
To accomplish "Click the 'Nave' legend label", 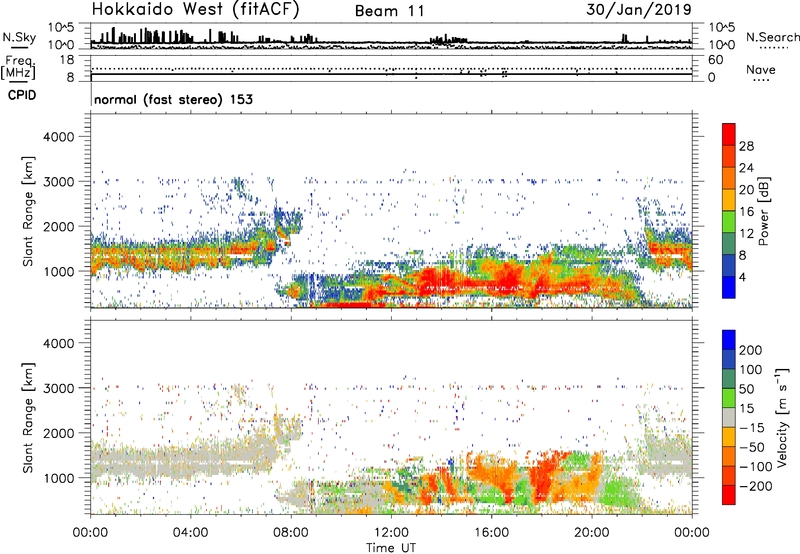I will (x=761, y=70).
